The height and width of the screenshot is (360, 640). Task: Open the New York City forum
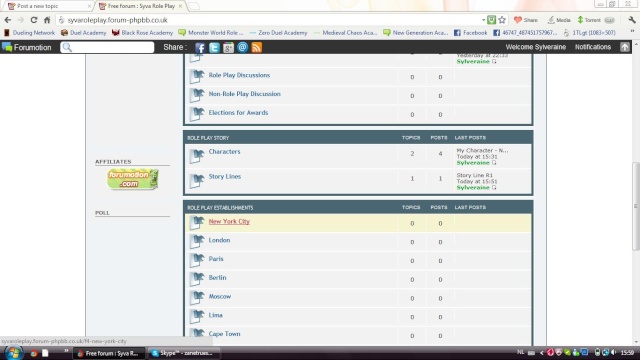pos(229,221)
